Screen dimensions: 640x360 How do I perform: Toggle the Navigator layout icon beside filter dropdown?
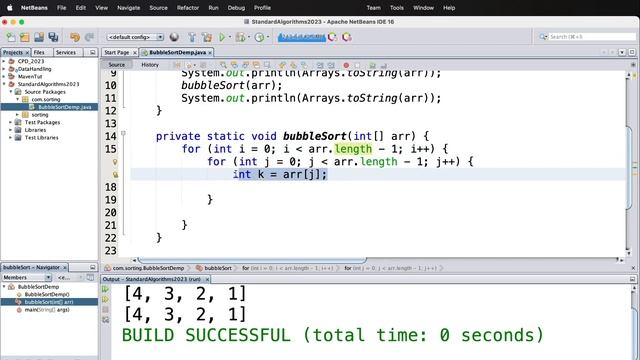tap(90, 278)
